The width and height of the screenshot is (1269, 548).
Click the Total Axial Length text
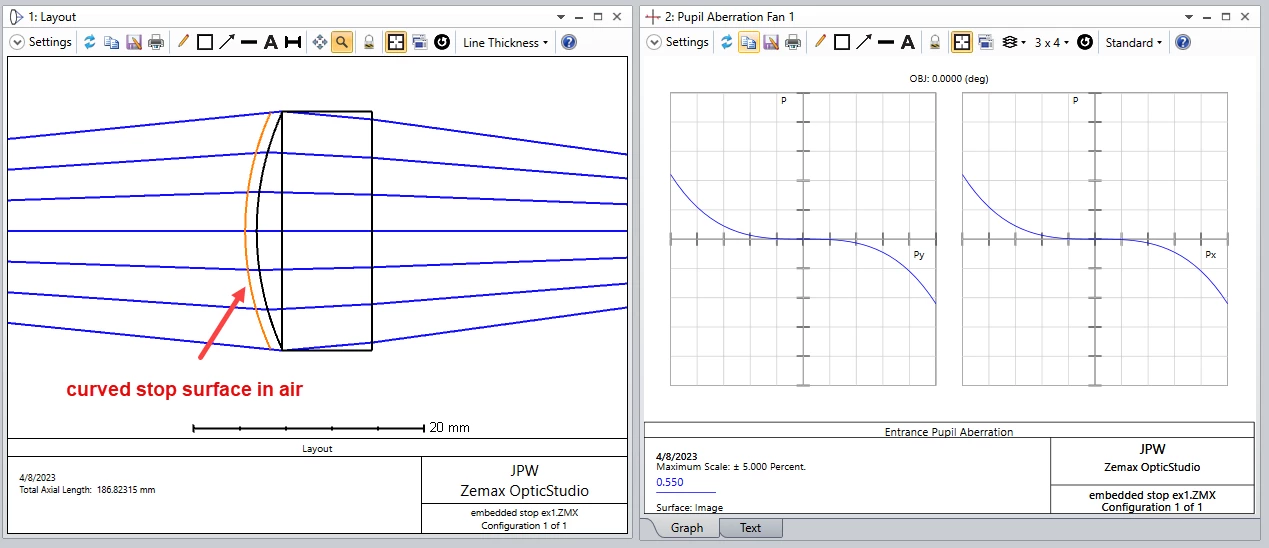pos(87,490)
